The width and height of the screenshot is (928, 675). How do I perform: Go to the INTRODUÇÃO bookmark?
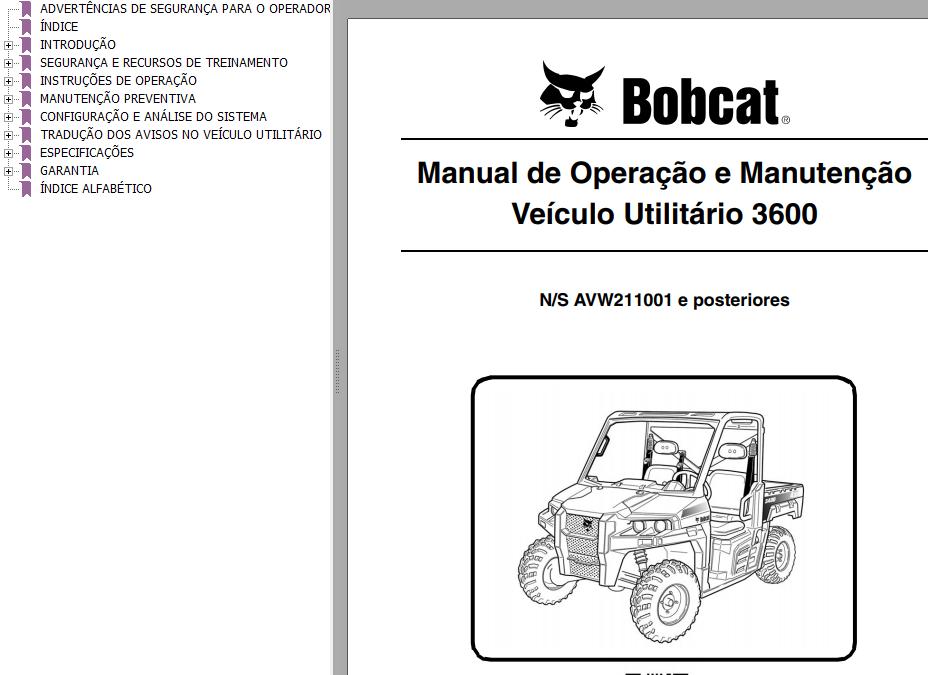[x=78, y=45]
